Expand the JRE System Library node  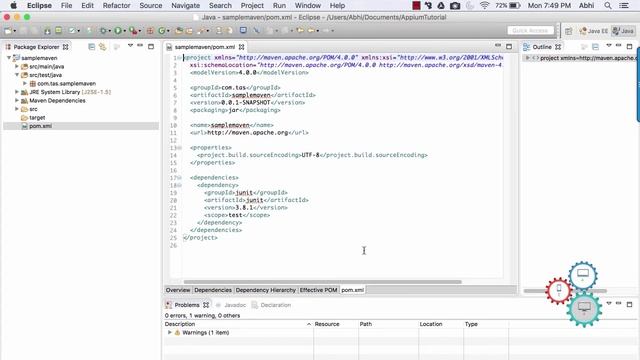[17, 92]
